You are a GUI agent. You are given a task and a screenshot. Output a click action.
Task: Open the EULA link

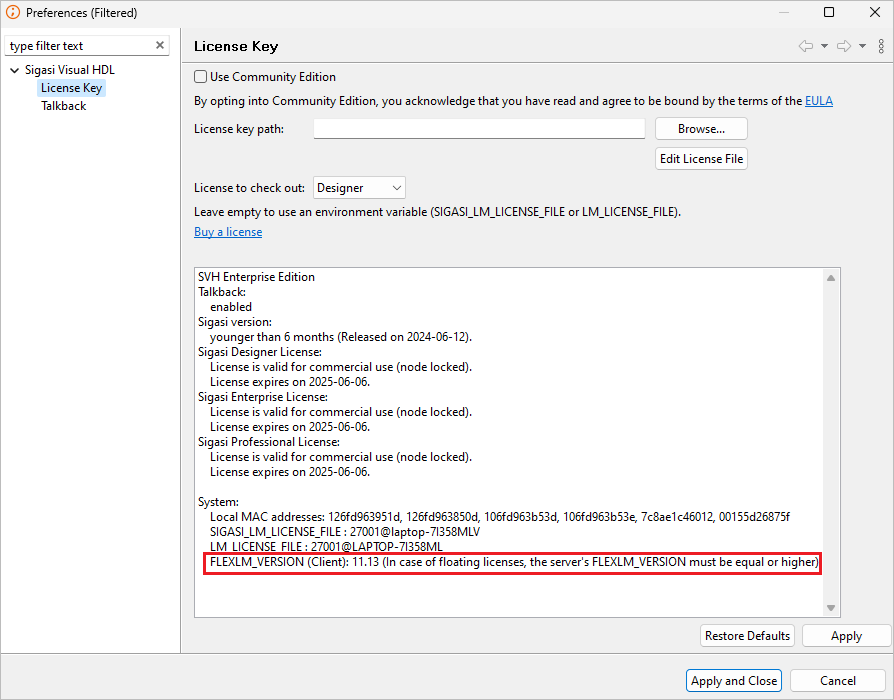(x=819, y=101)
